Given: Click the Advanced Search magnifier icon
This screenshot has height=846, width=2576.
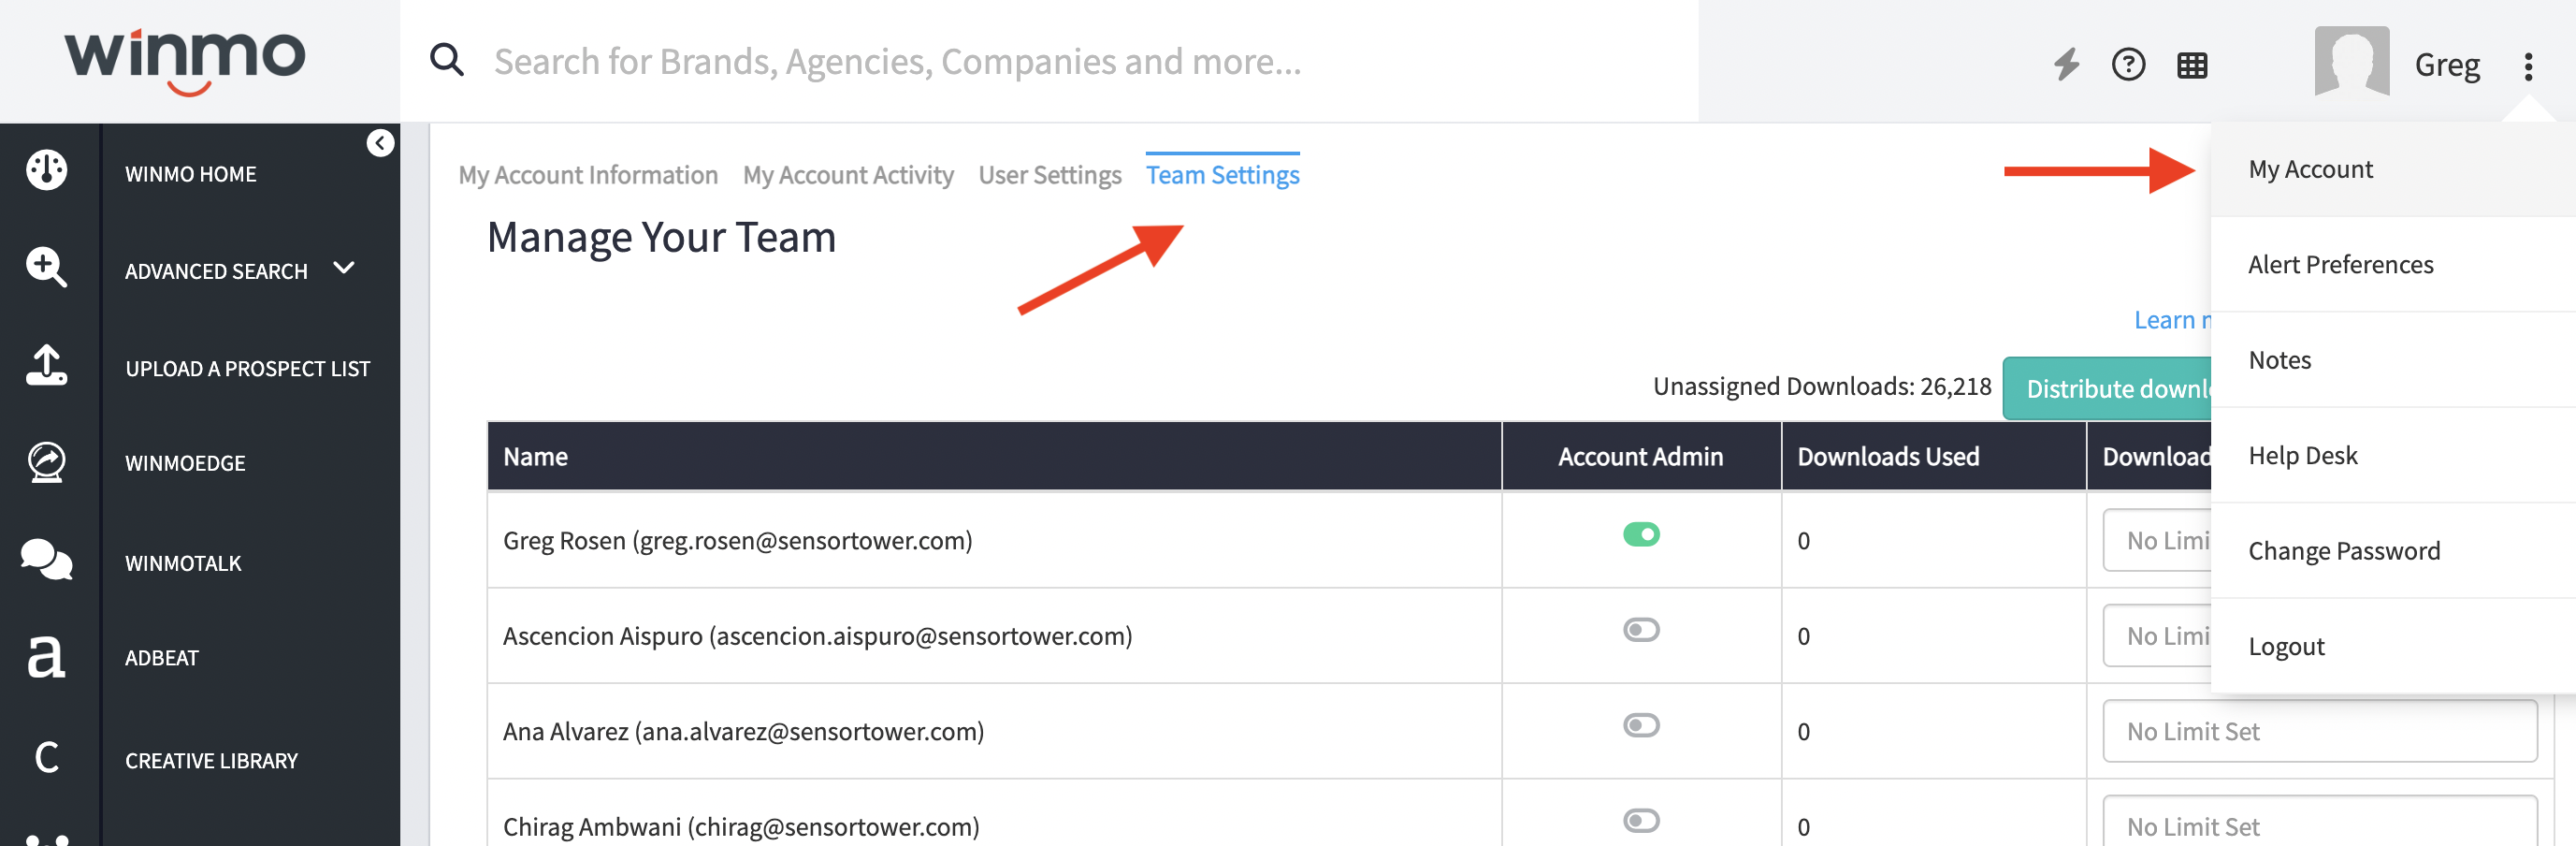Looking at the screenshot, I should 46,267.
